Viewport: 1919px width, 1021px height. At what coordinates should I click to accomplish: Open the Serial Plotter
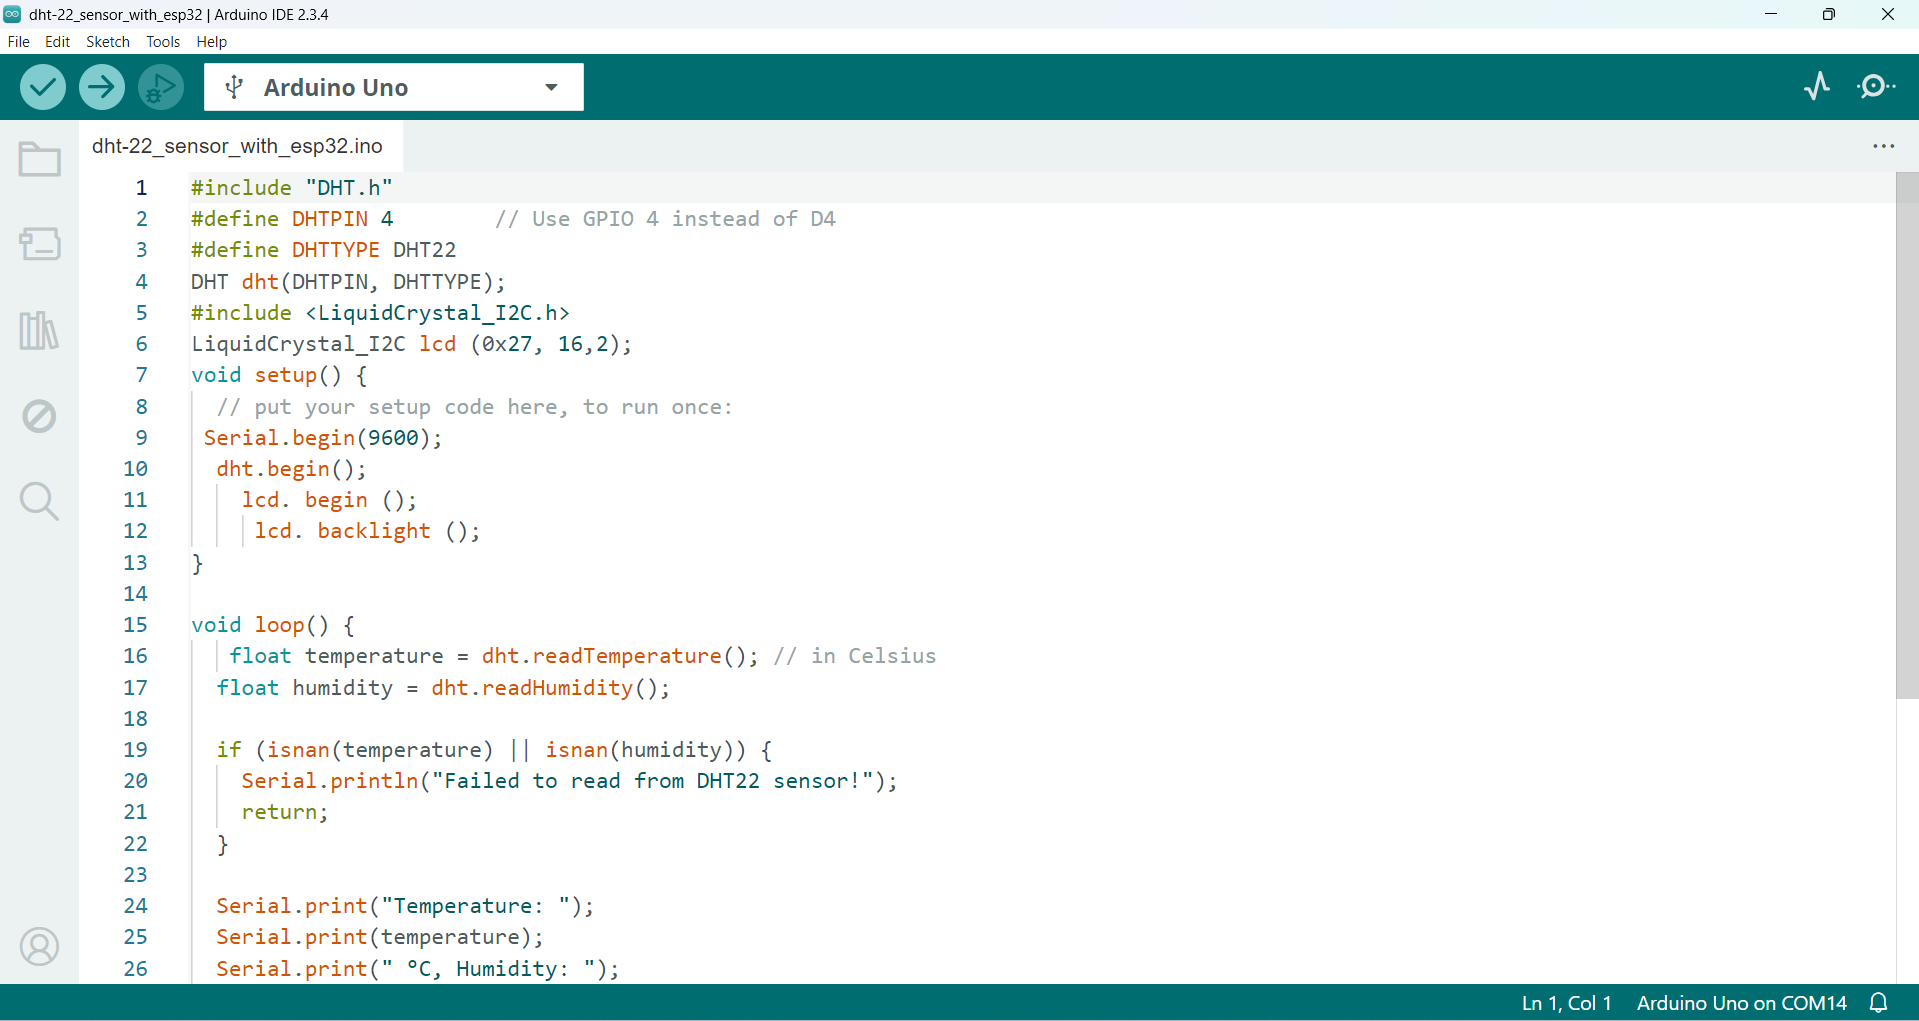pos(1818,86)
